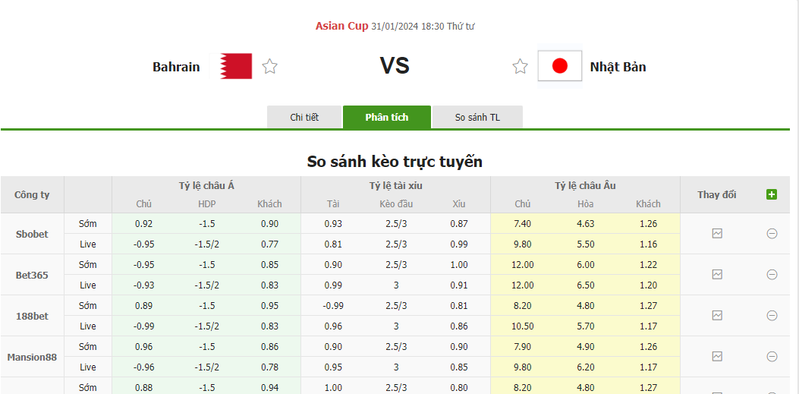Click the Tỷ lệ châu Á column header
799x394 pixels.
pyautogui.click(x=206, y=186)
